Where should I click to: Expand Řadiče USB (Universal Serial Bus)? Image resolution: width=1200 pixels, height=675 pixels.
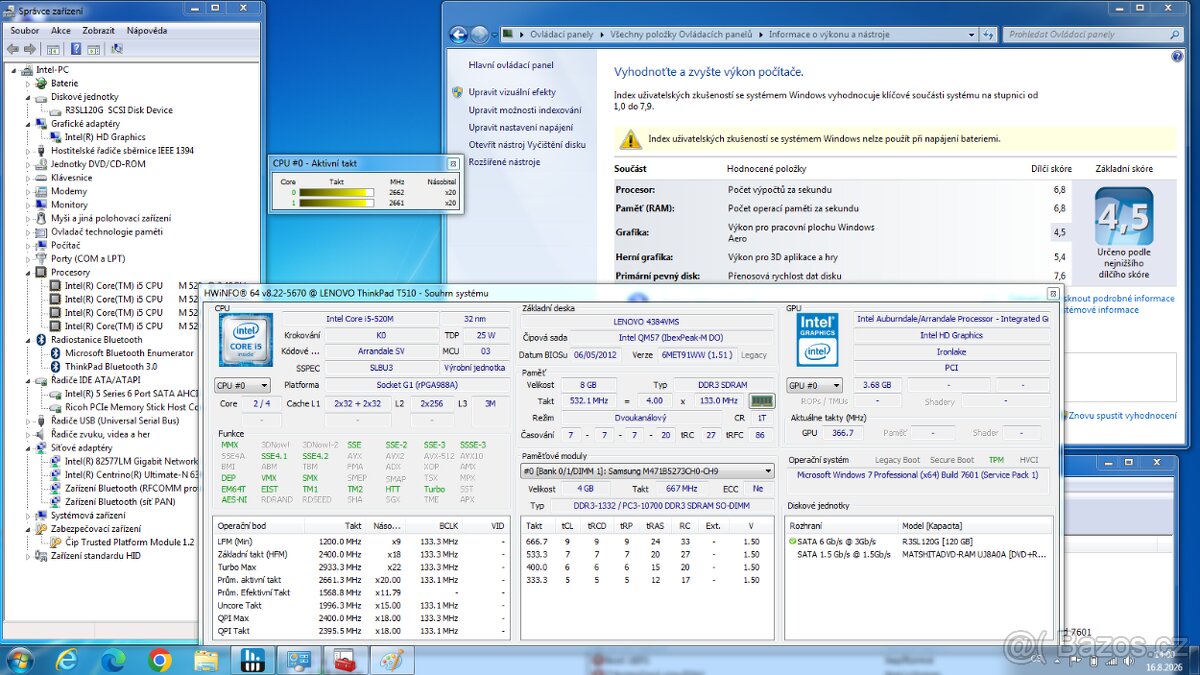click(29, 421)
